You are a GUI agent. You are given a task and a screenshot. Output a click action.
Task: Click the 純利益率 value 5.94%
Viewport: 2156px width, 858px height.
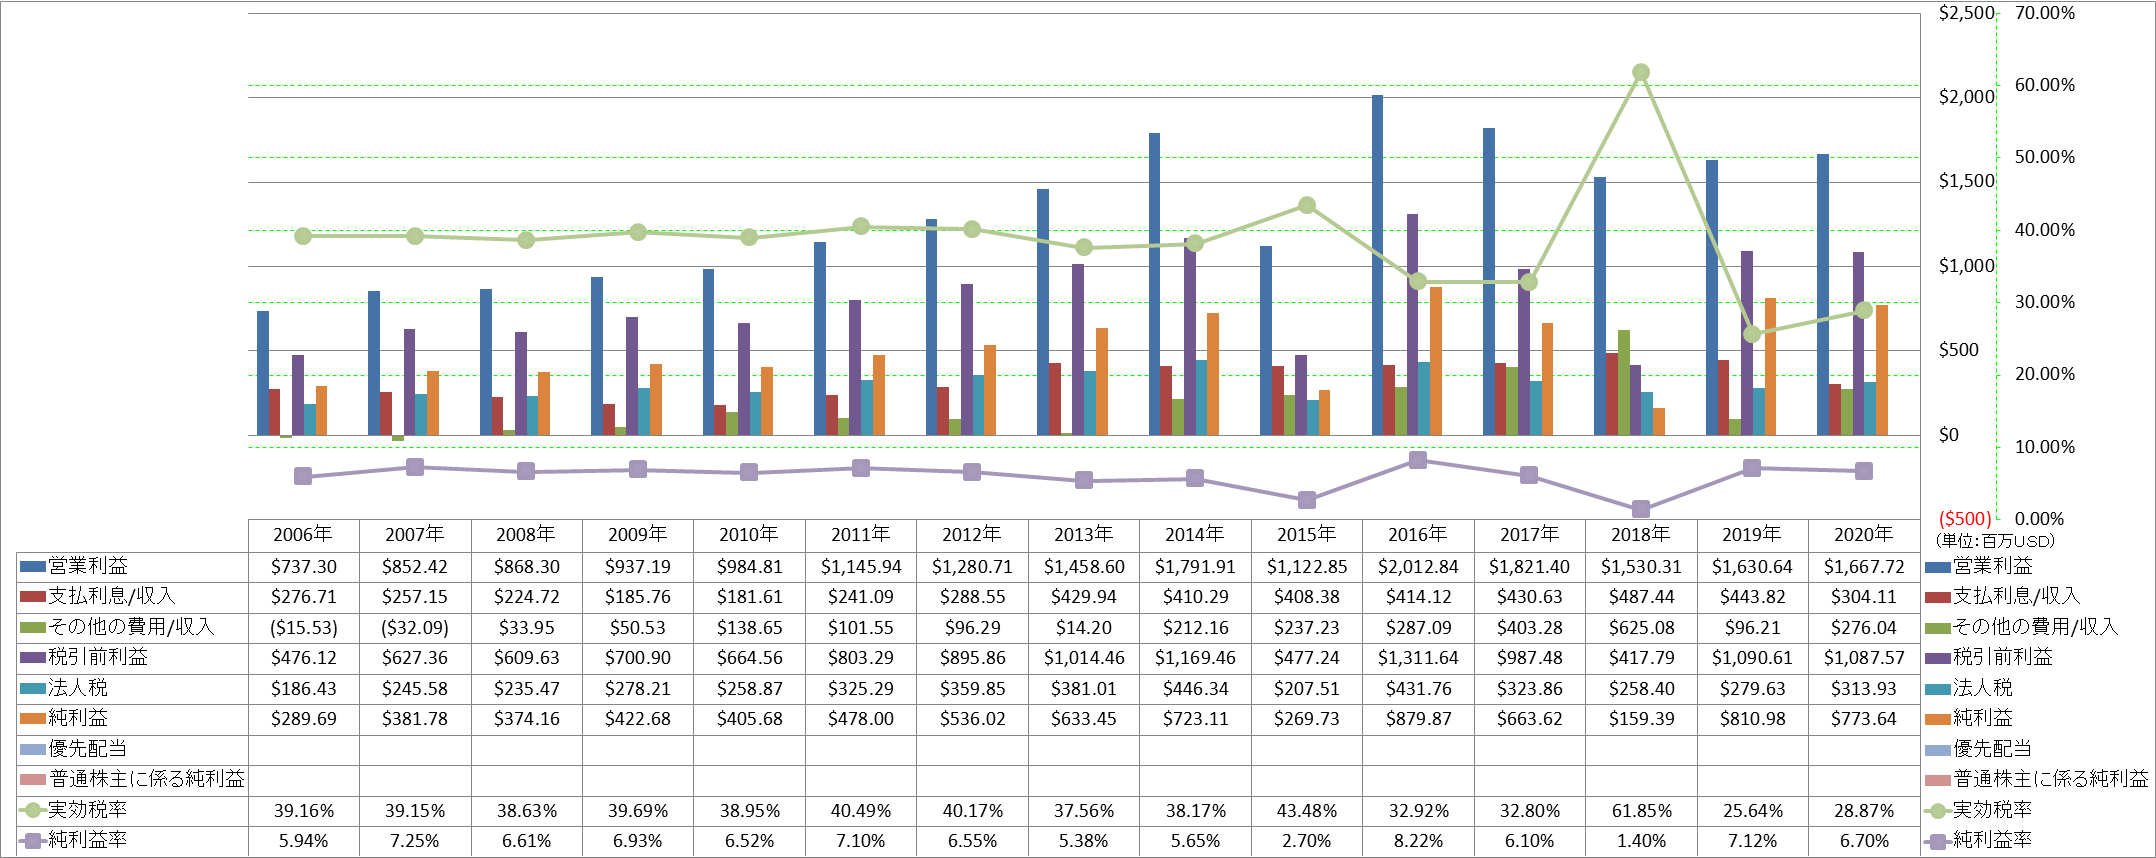click(x=303, y=841)
